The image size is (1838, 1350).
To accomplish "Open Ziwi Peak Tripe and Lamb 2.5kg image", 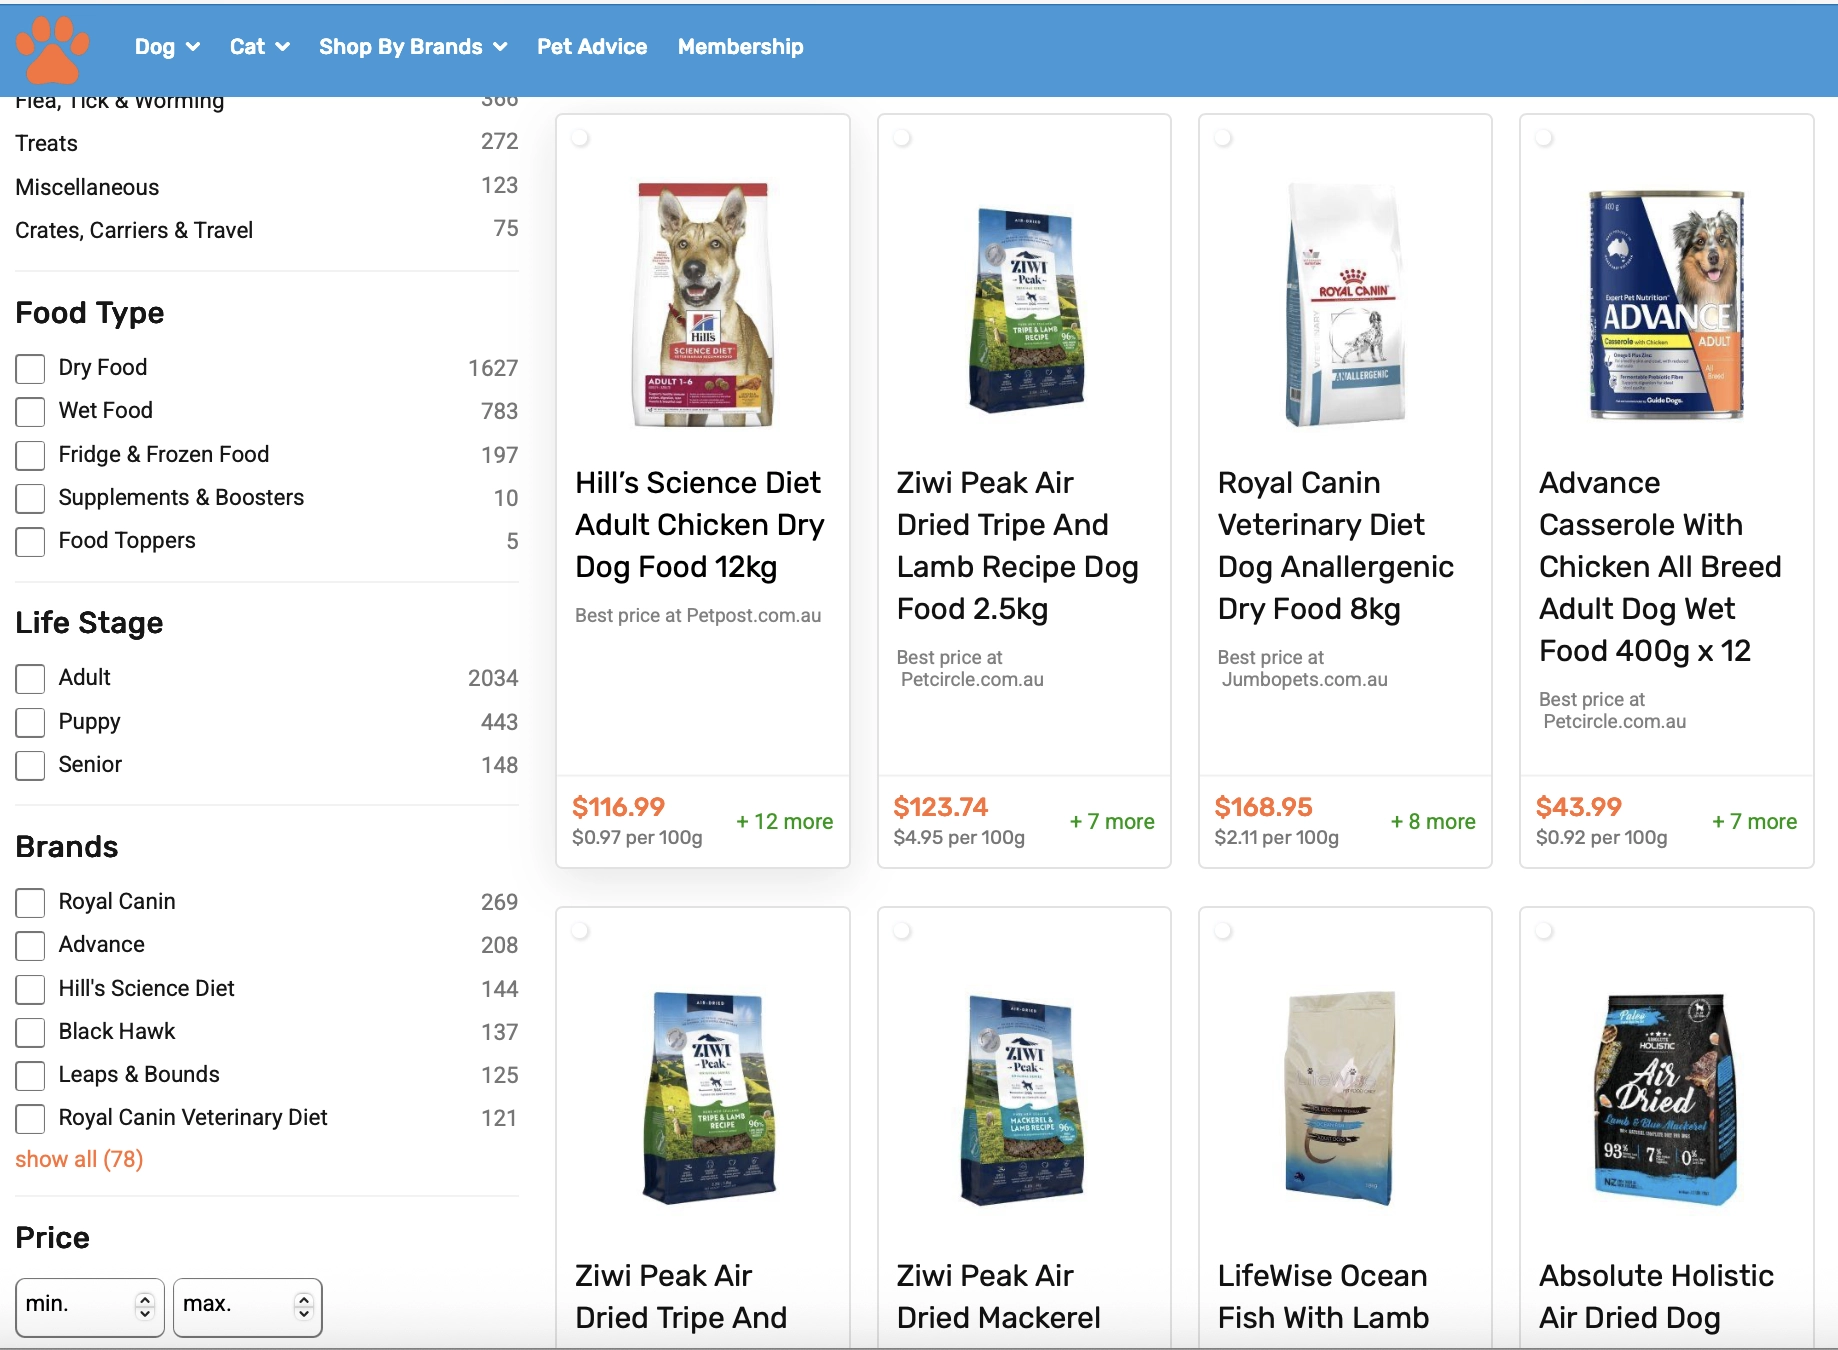I will point(1024,310).
